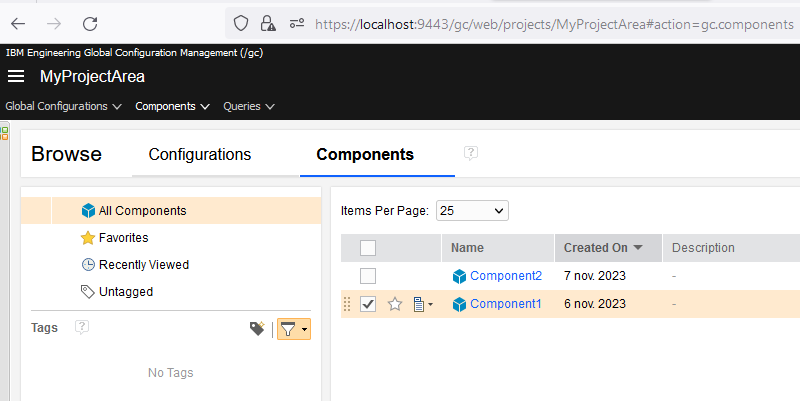Open the Component1 row actions menu

point(422,304)
